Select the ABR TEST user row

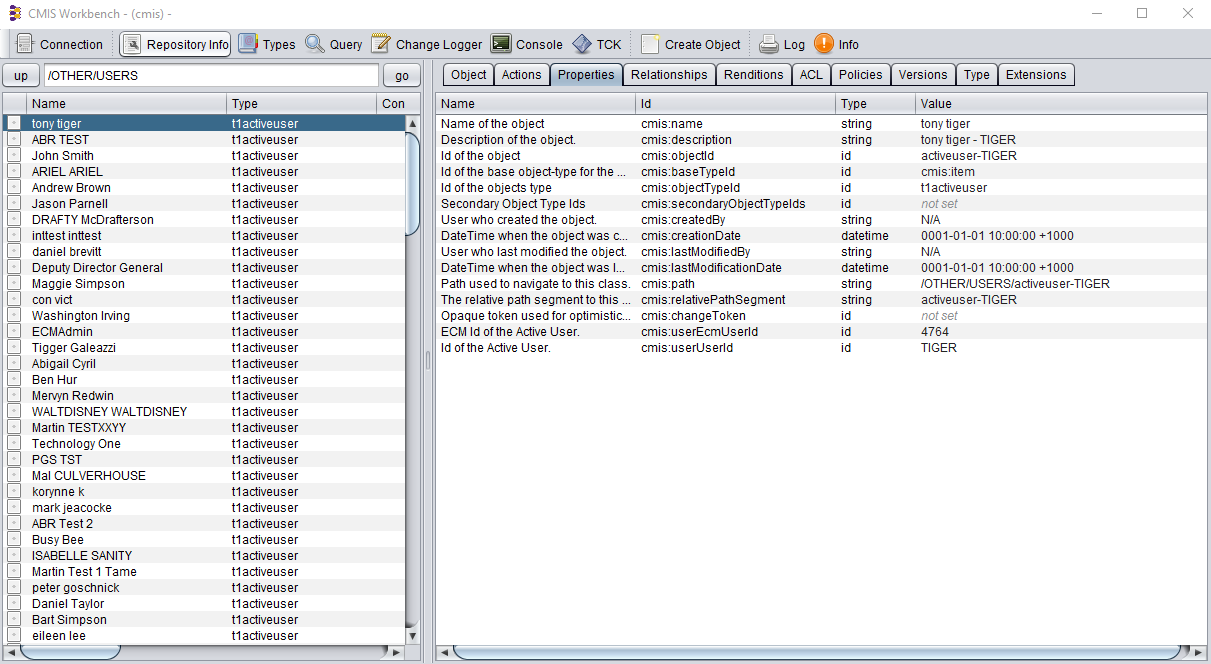(x=205, y=140)
